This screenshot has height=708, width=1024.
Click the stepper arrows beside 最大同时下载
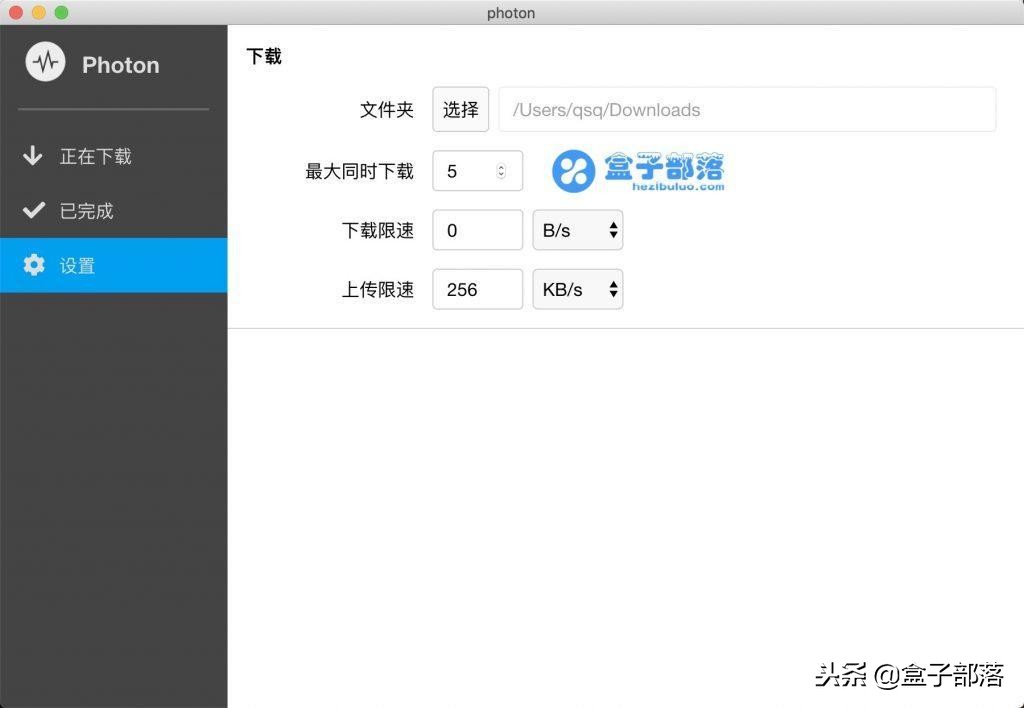point(501,170)
